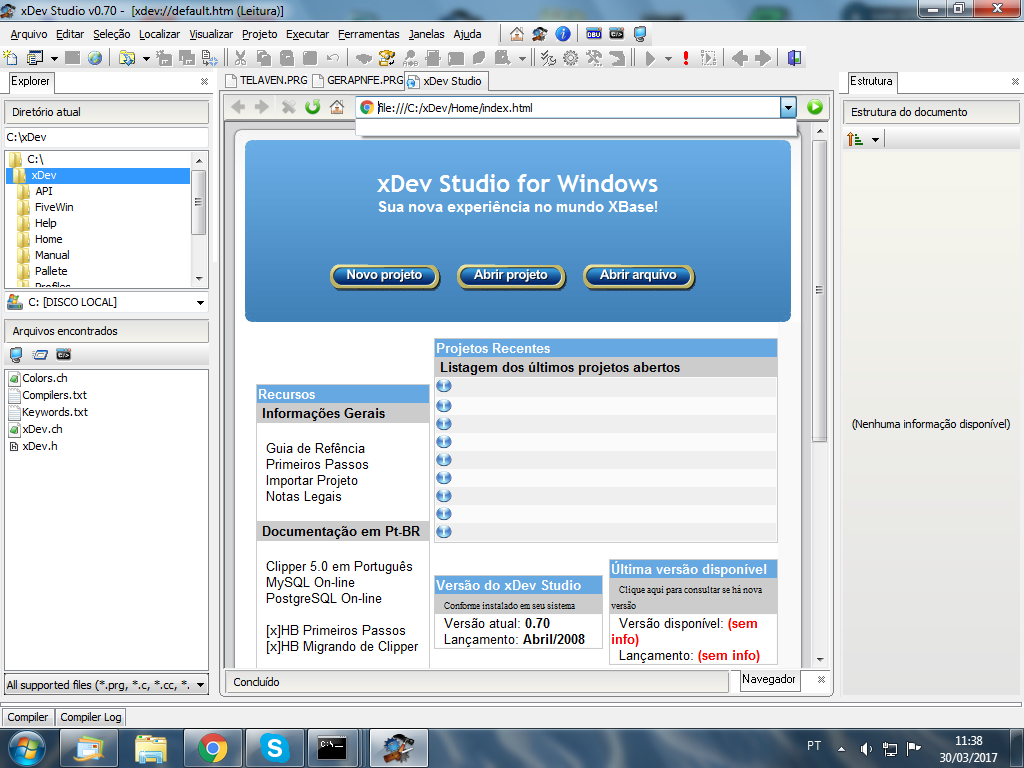Open the Primeiros Passos link
Screen dimensions: 1024x768
(317, 464)
